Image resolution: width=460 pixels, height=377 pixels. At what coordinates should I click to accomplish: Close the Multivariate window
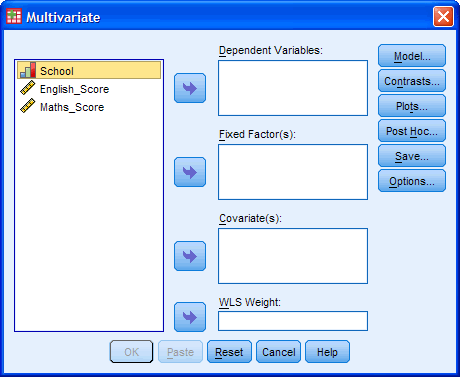click(443, 16)
